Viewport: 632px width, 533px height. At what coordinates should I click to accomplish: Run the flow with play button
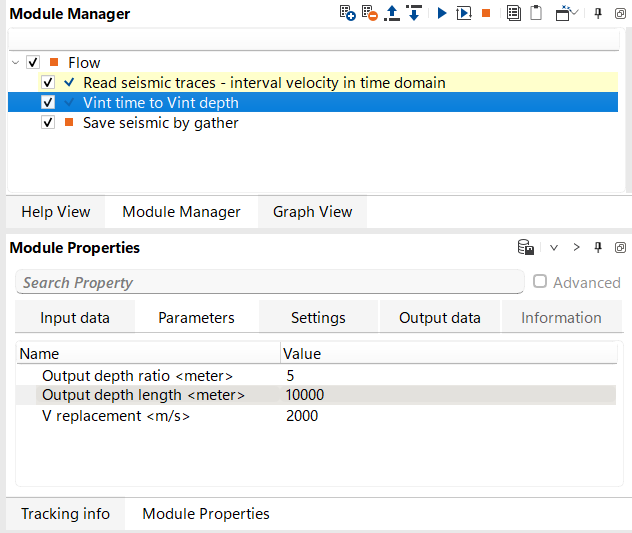coord(442,14)
